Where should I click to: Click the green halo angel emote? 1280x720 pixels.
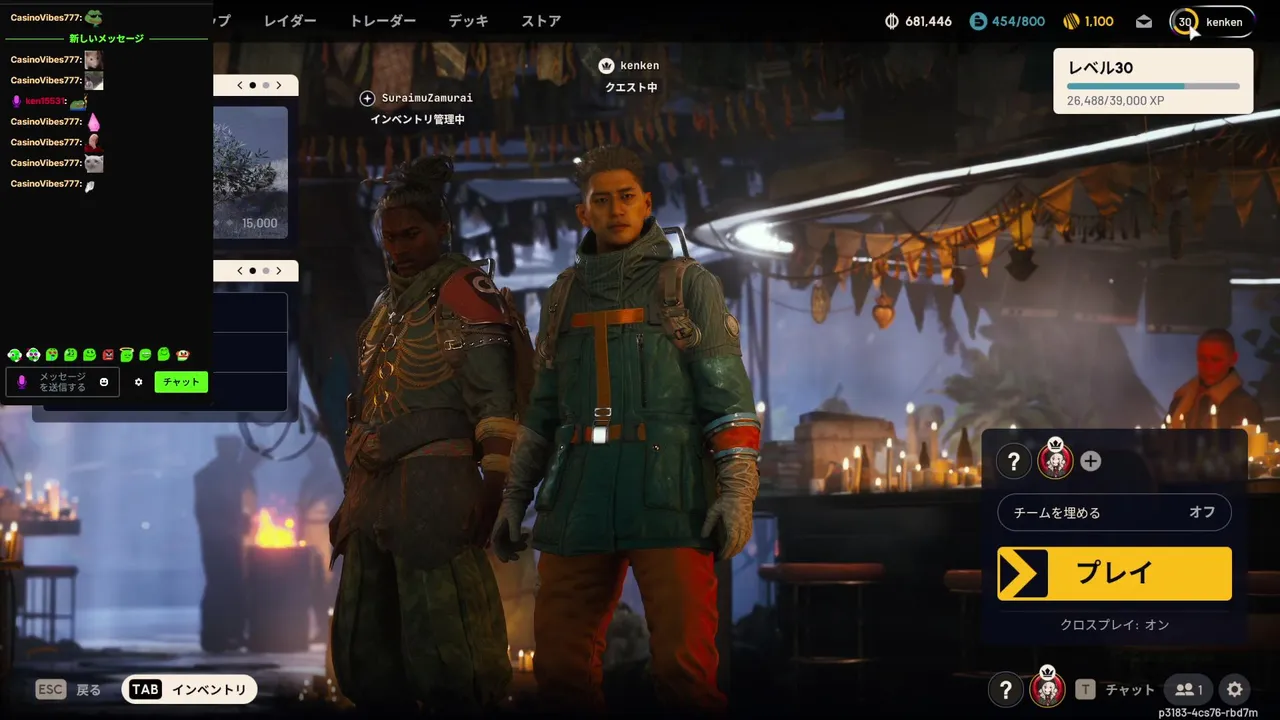[126, 355]
